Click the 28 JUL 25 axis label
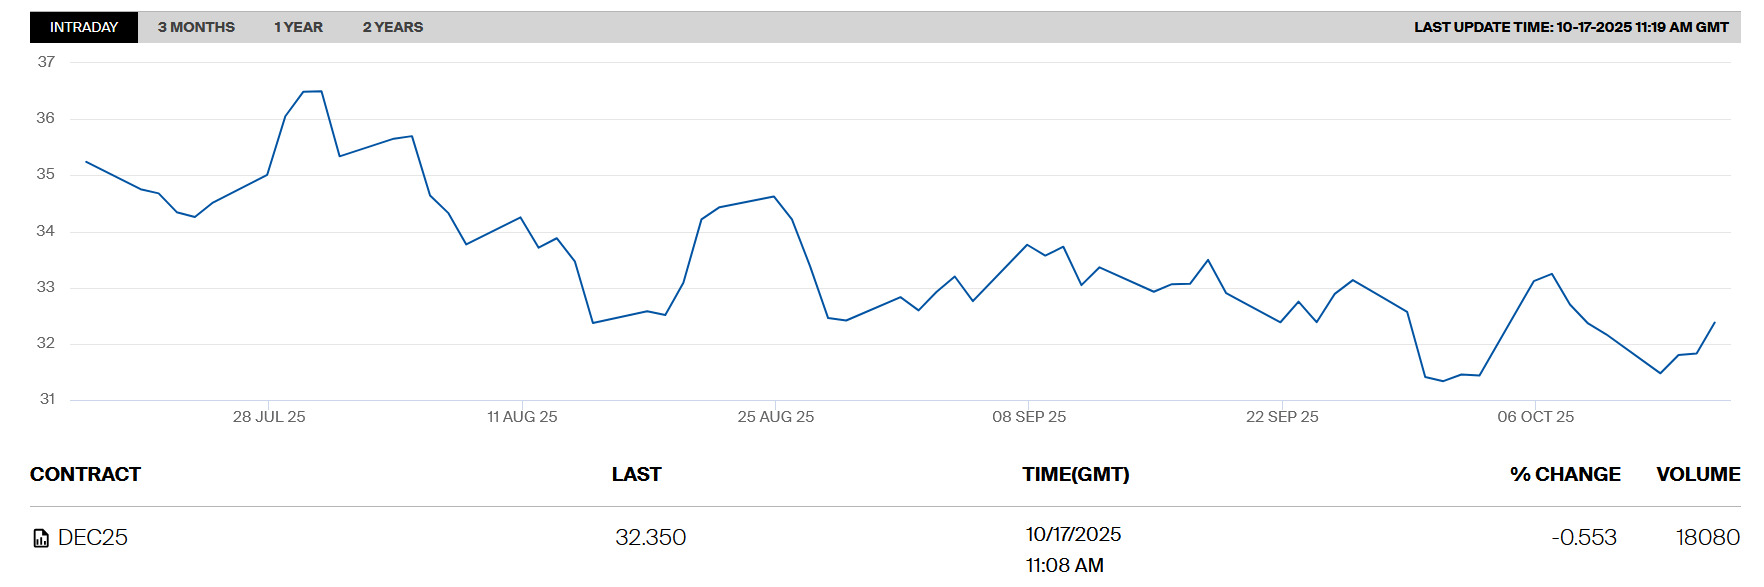Screen dimensions: 1764x587 pos(269,417)
